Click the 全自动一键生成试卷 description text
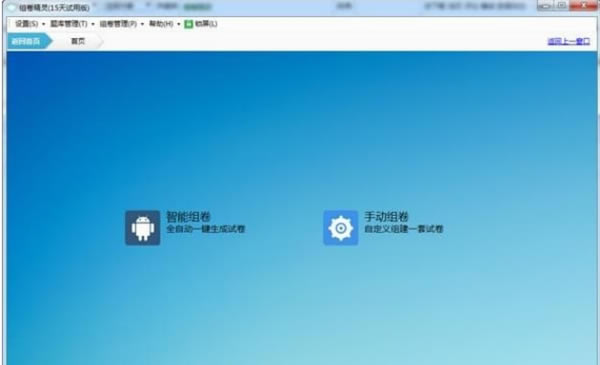 [x=206, y=229]
